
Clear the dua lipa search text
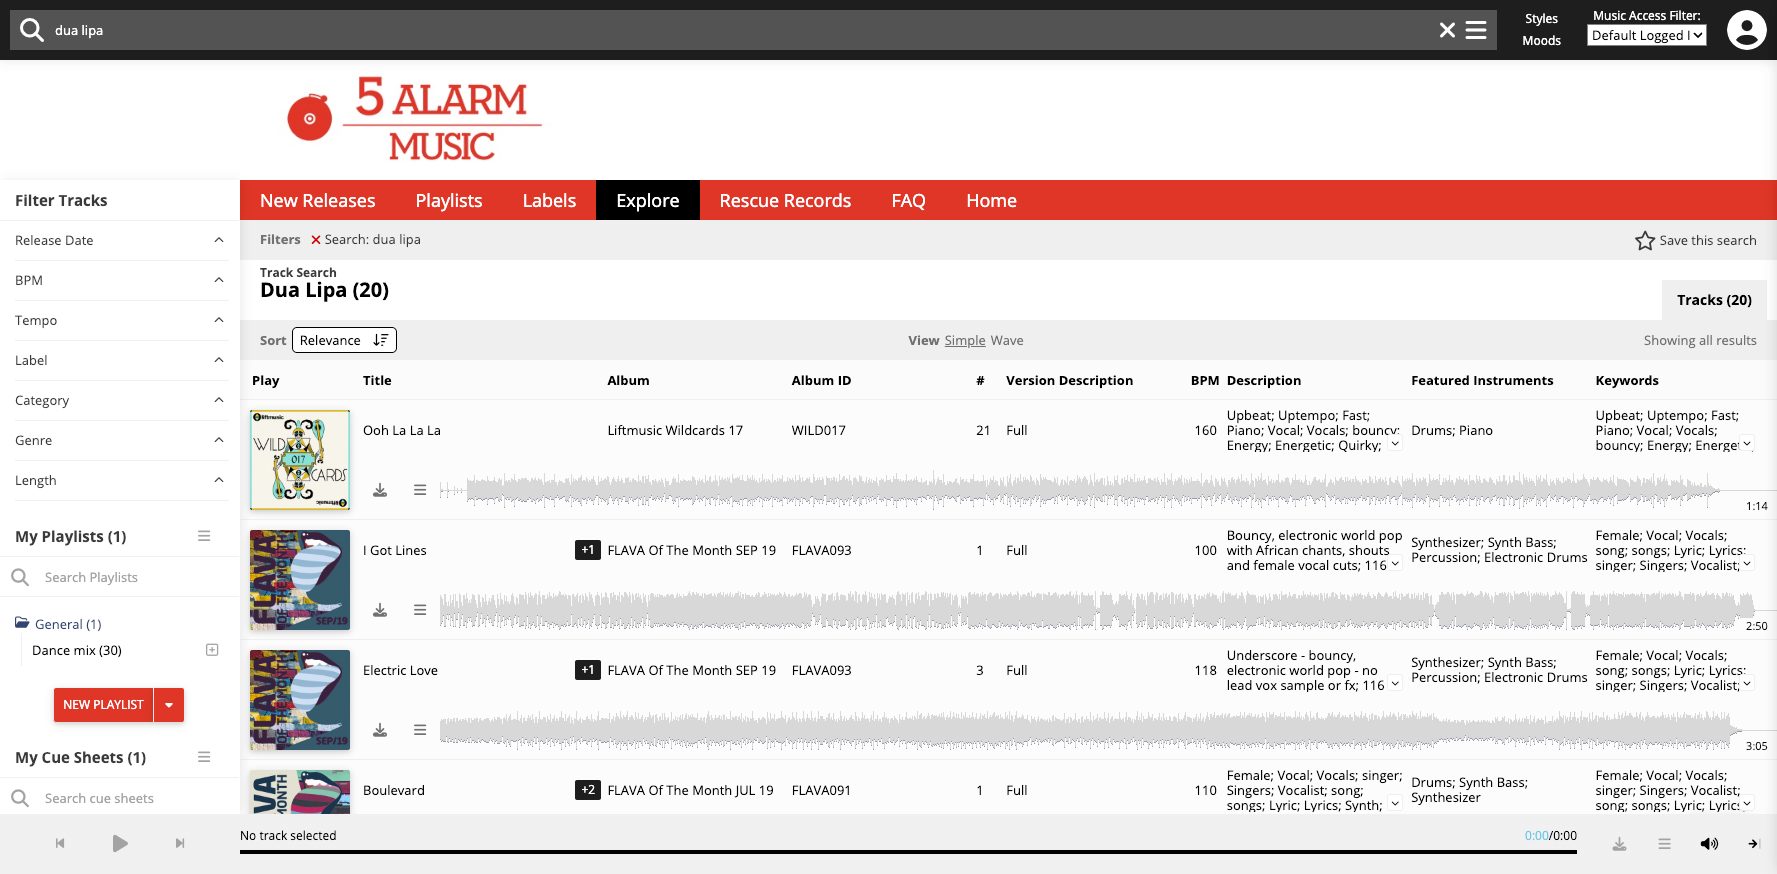click(x=1446, y=30)
